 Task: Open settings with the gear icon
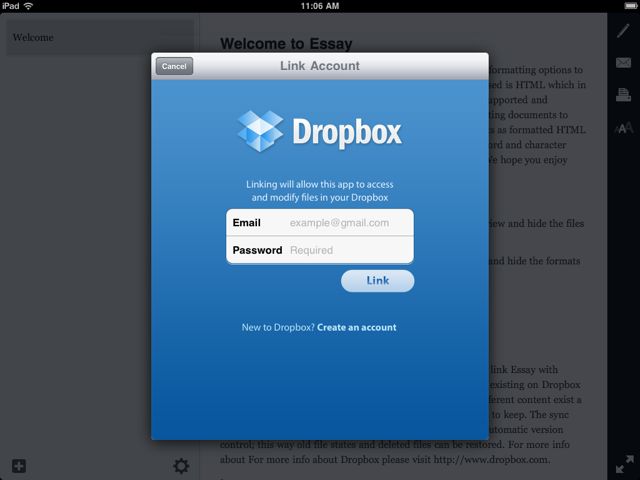(181, 465)
